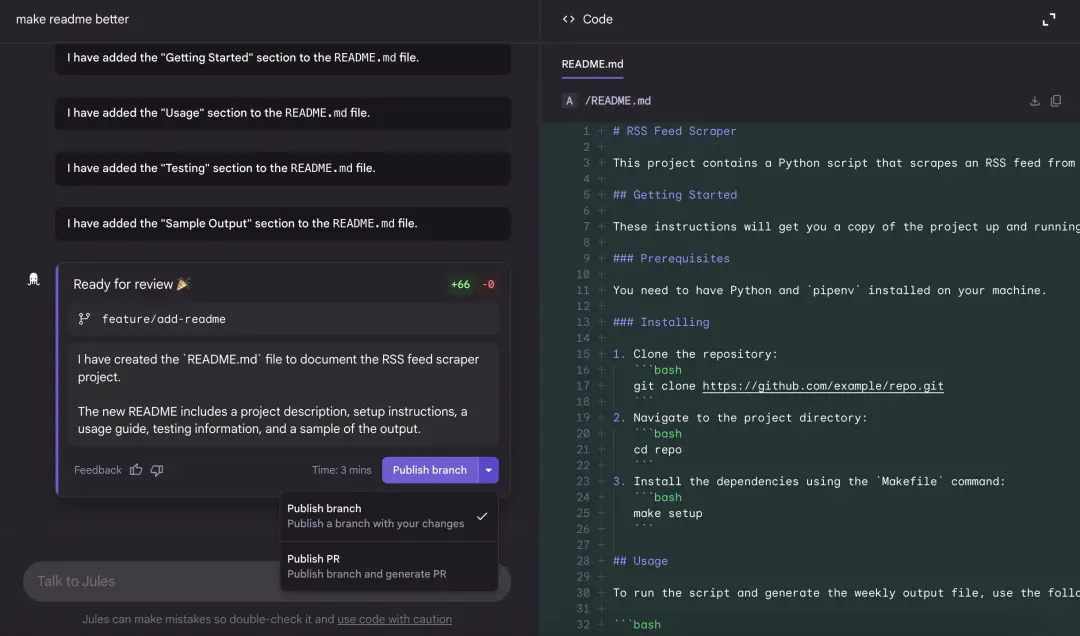Open the use code with caution link

(395, 619)
